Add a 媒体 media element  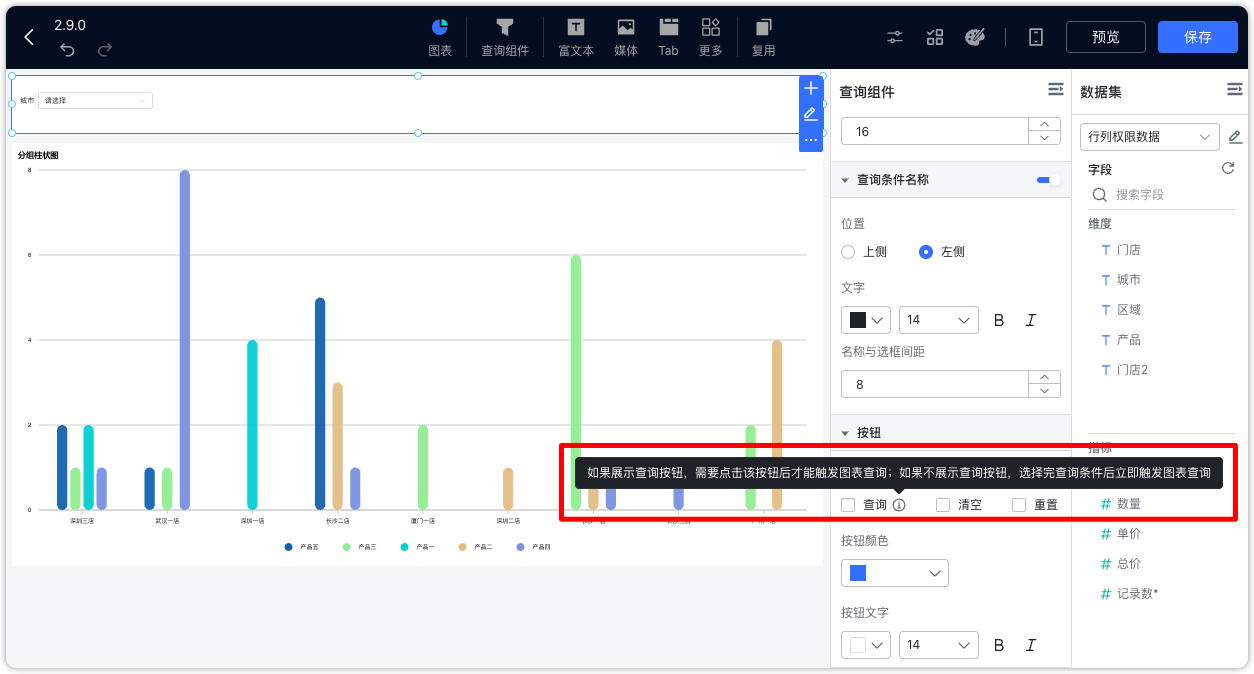pos(625,37)
